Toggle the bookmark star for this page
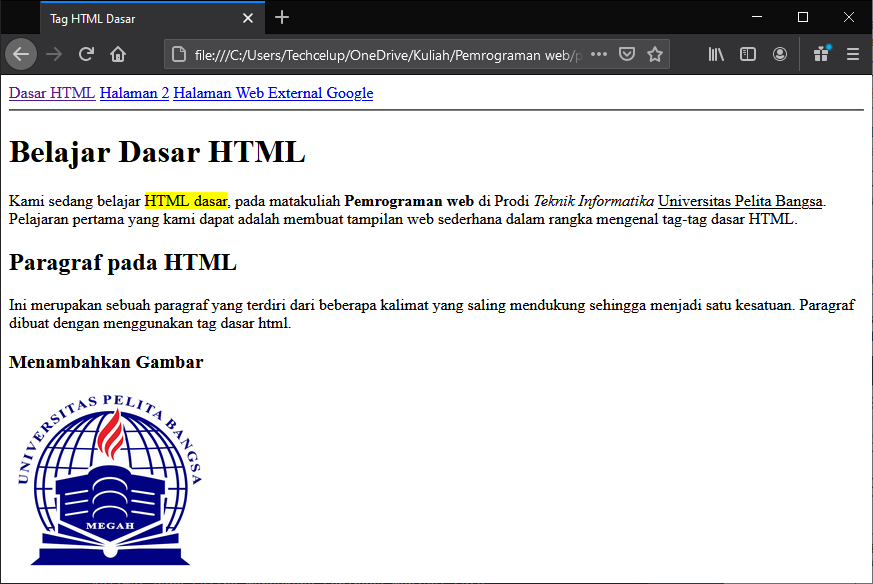The width and height of the screenshot is (873, 584). [x=655, y=55]
